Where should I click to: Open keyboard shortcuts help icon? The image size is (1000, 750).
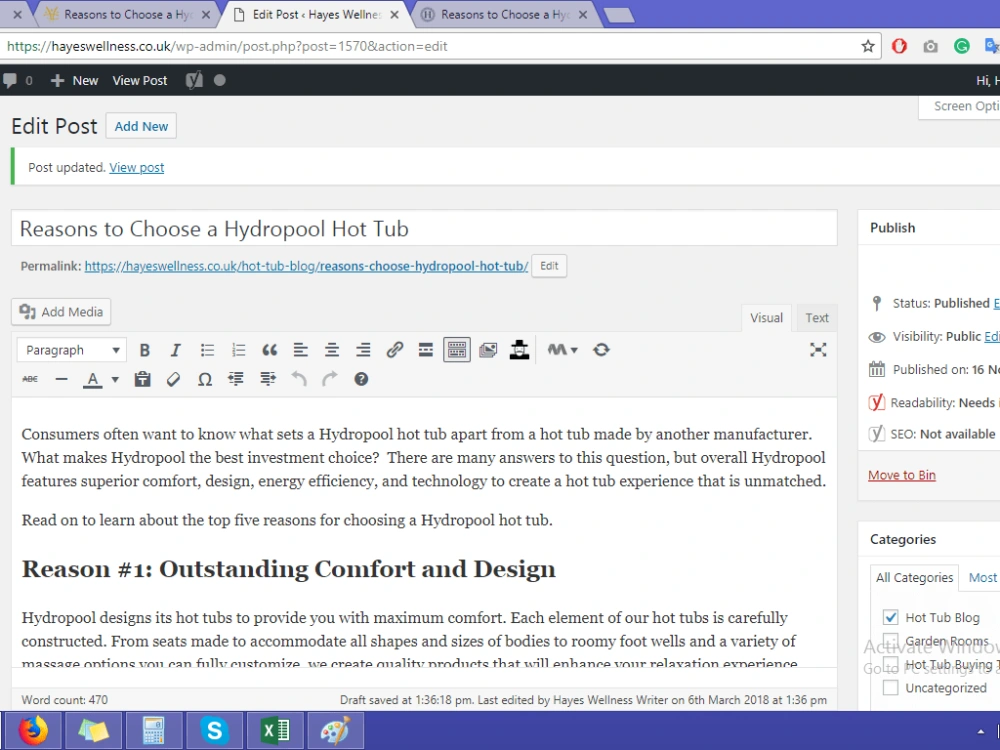tap(361, 379)
